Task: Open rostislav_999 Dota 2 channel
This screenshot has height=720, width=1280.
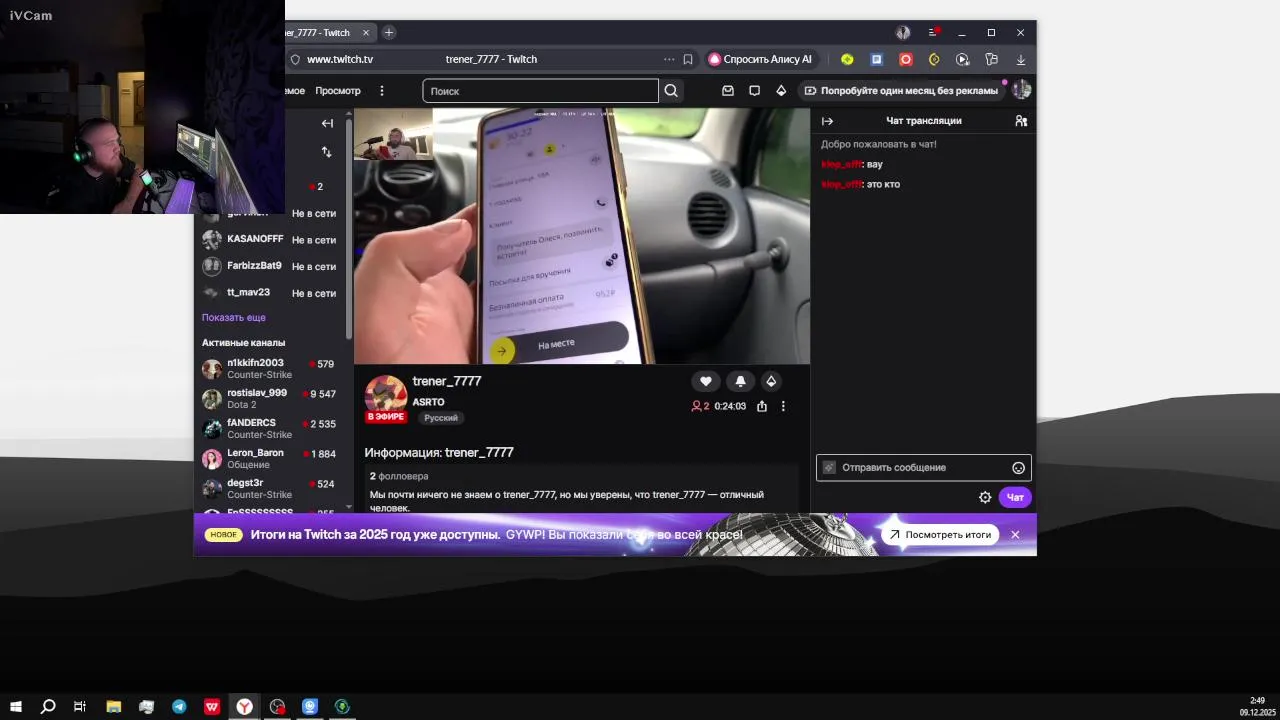Action: coord(270,399)
